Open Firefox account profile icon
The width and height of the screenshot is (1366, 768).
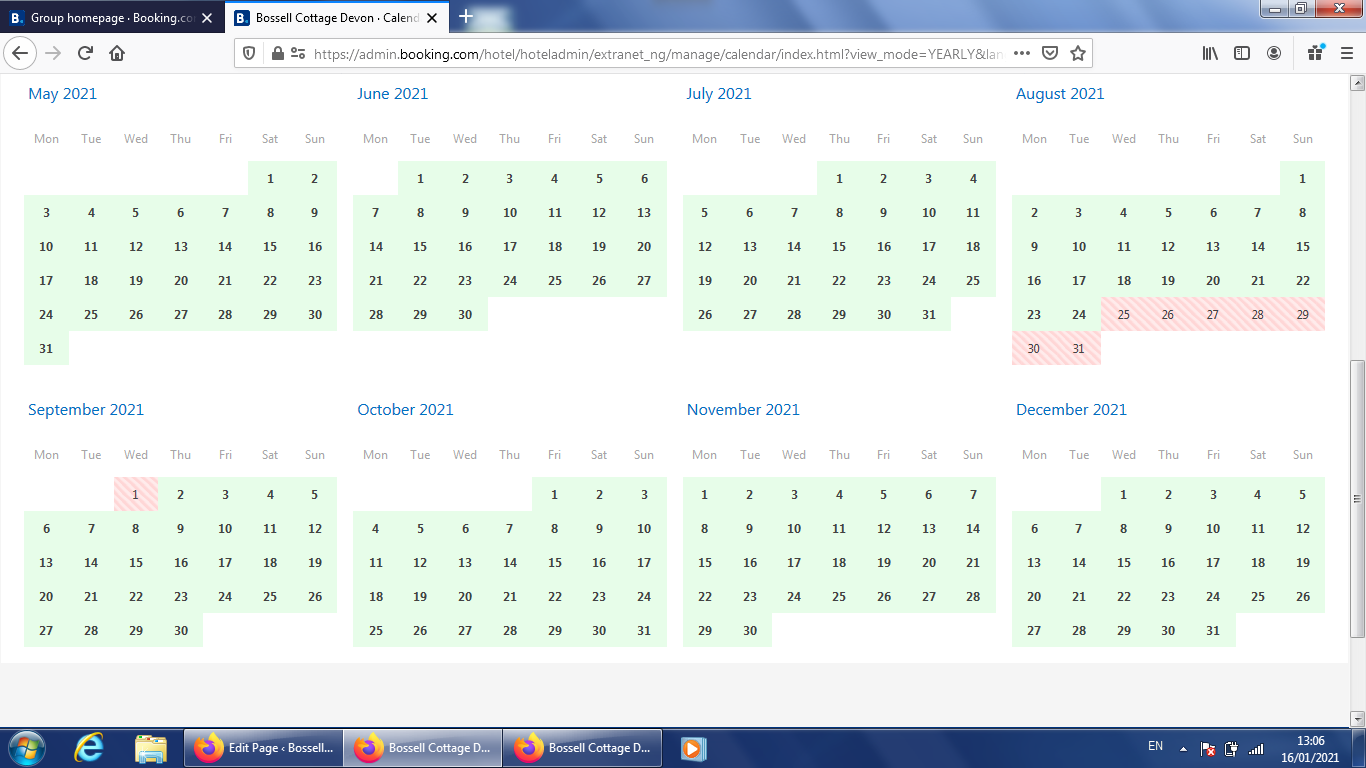1273,54
